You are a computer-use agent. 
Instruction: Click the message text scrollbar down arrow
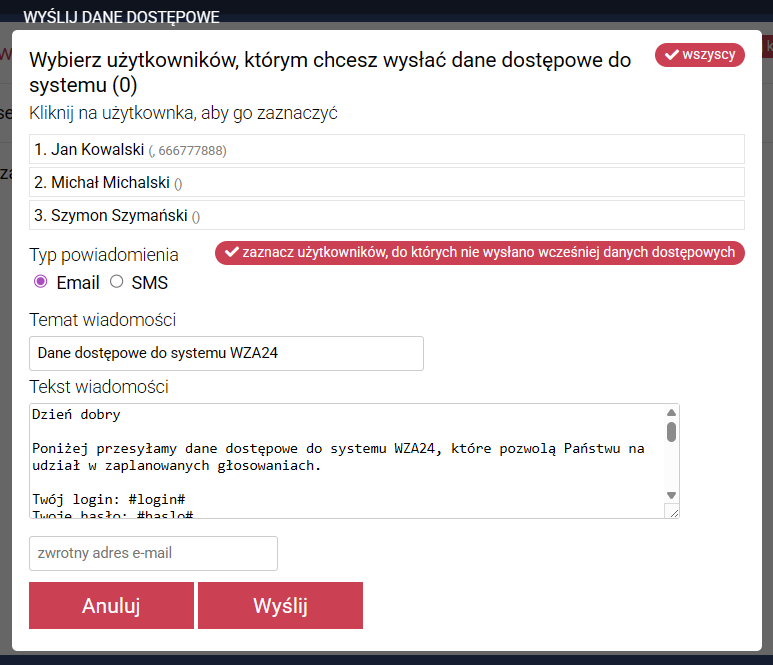point(672,495)
